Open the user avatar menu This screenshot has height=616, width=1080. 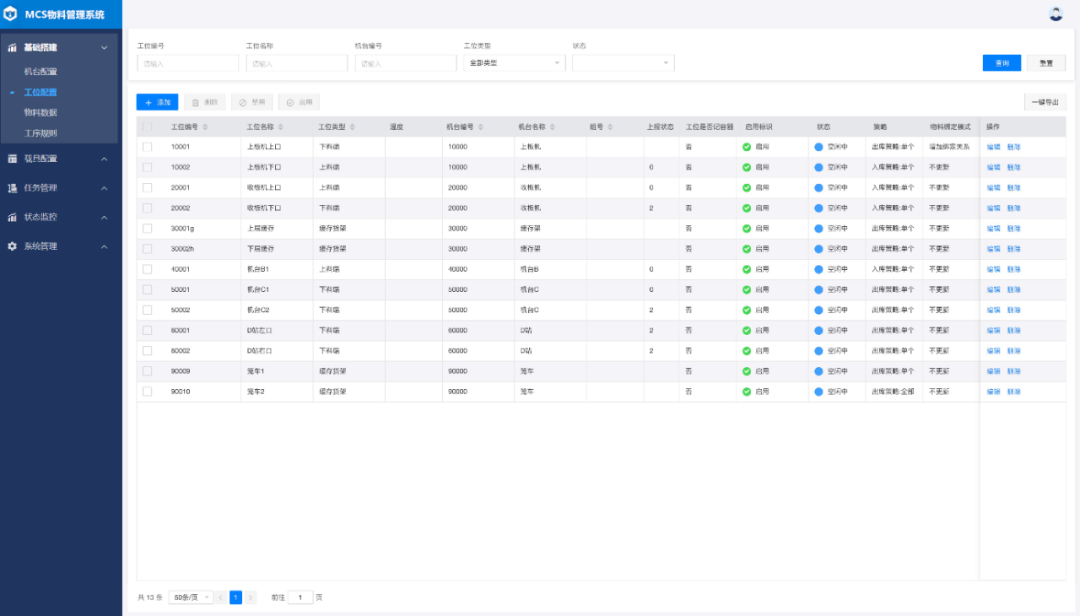[1056, 14]
